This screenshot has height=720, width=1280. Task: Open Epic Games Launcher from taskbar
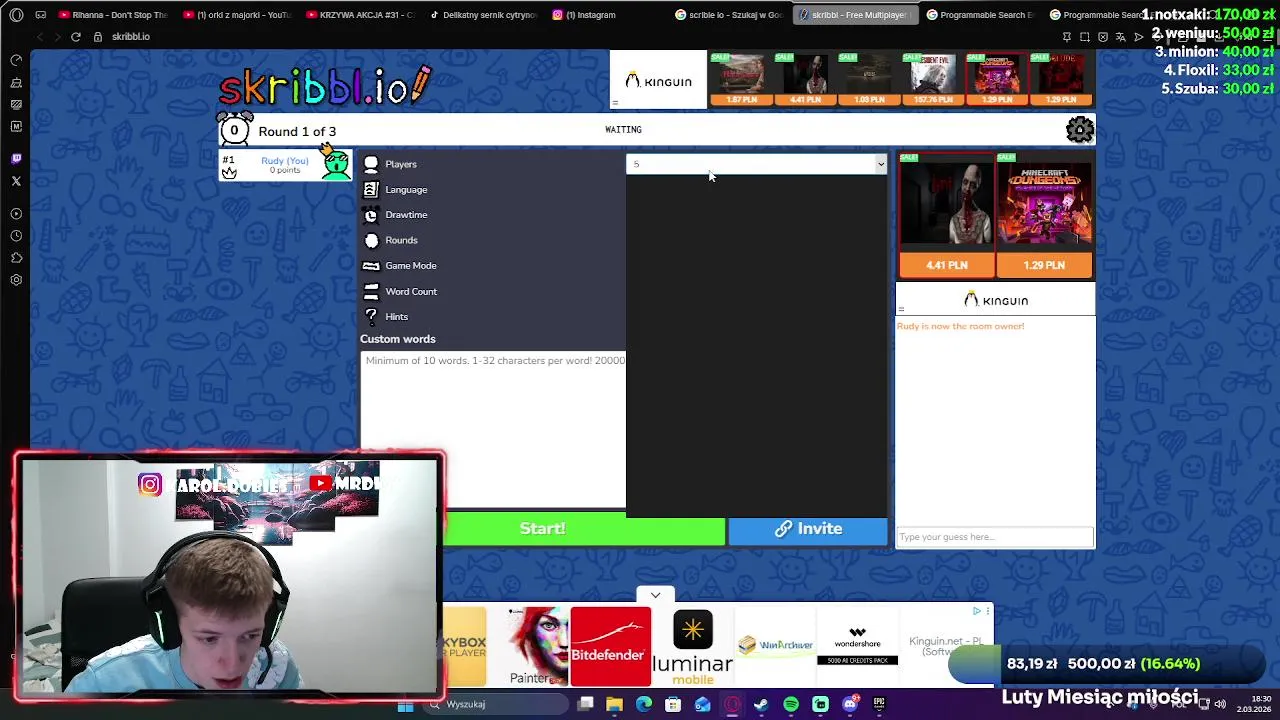[879, 704]
